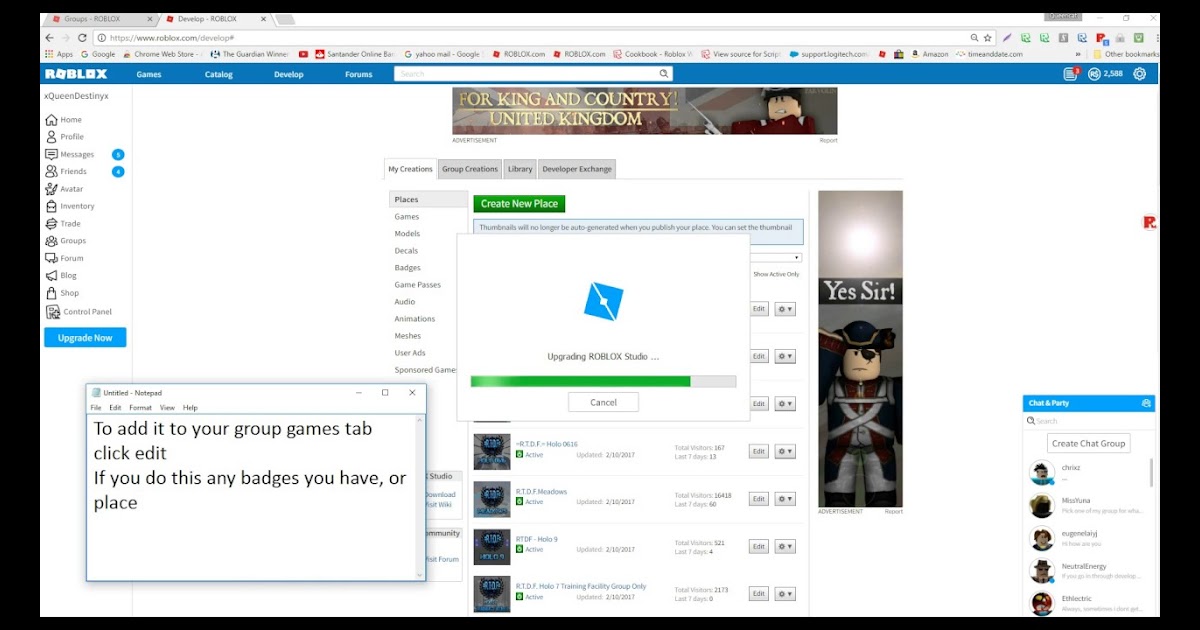
Task: Open the Profile sidebar icon
Action: coord(51,137)
